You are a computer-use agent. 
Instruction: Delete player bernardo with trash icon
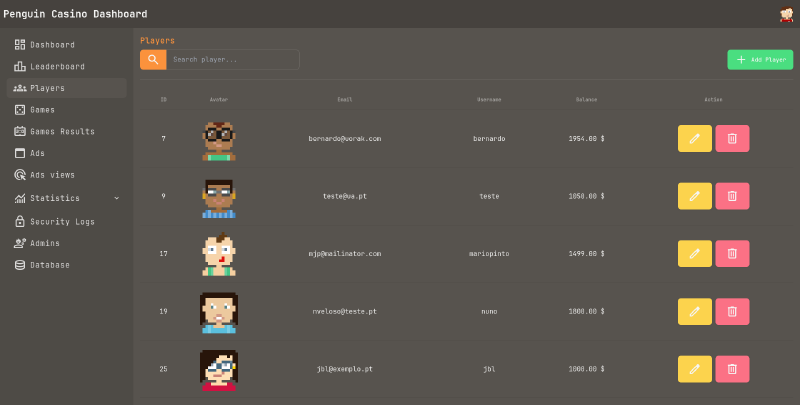click(732, 139)
